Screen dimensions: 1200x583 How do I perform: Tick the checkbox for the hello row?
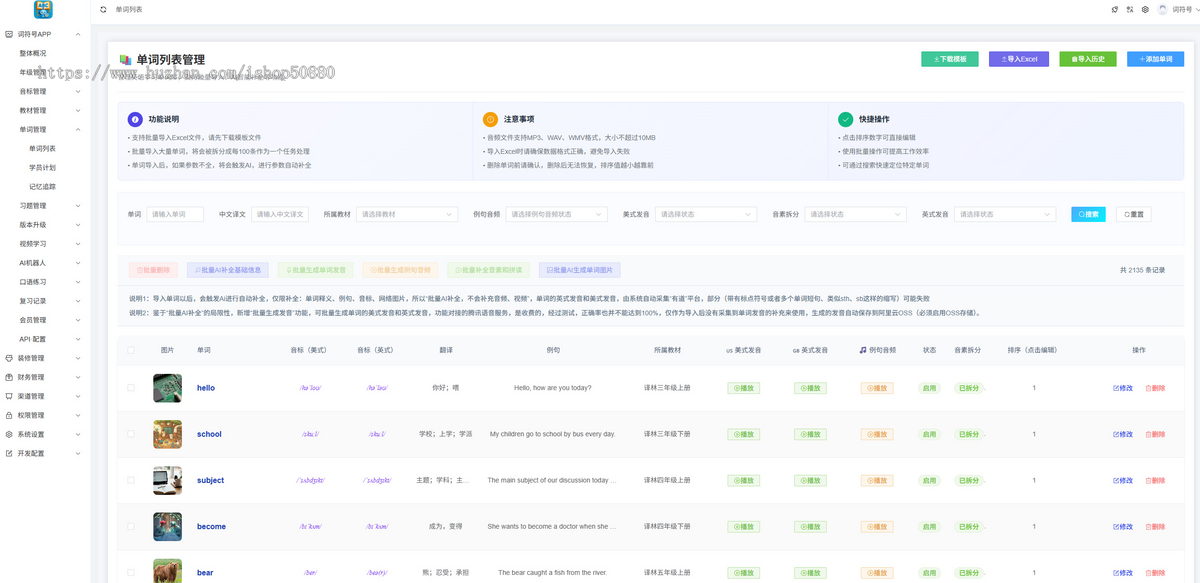[x=131, y=388]
